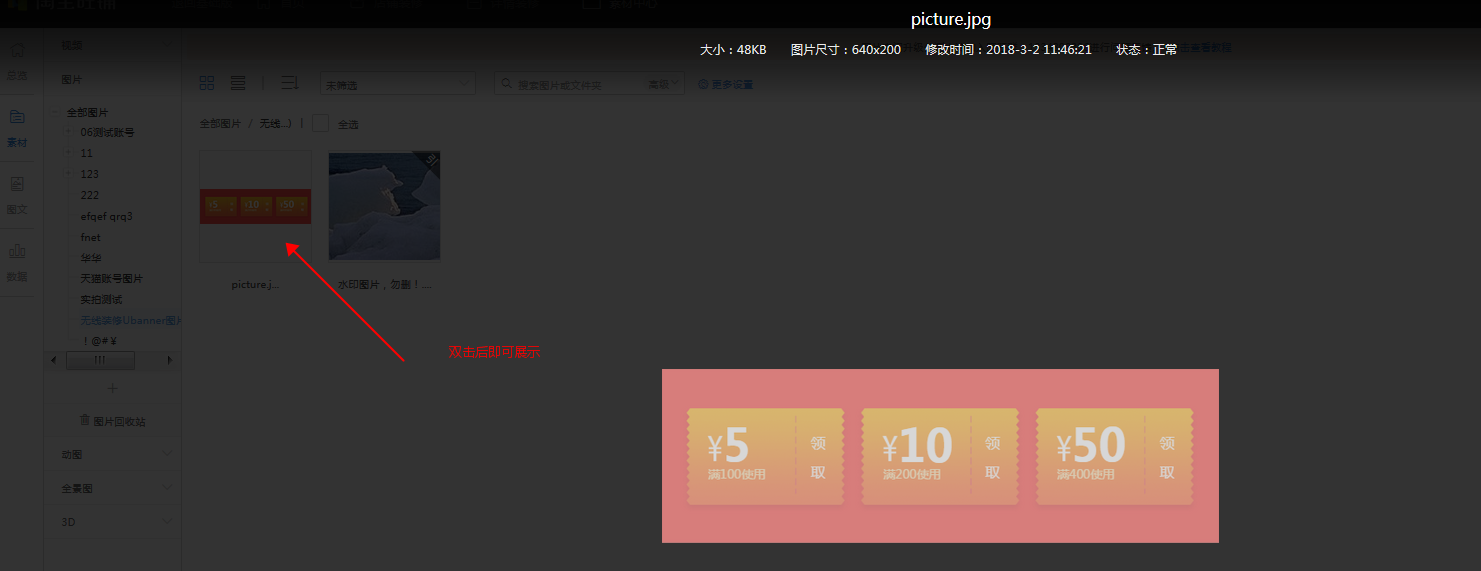Switch to list view icon
1481x571 pixels.
238,83
